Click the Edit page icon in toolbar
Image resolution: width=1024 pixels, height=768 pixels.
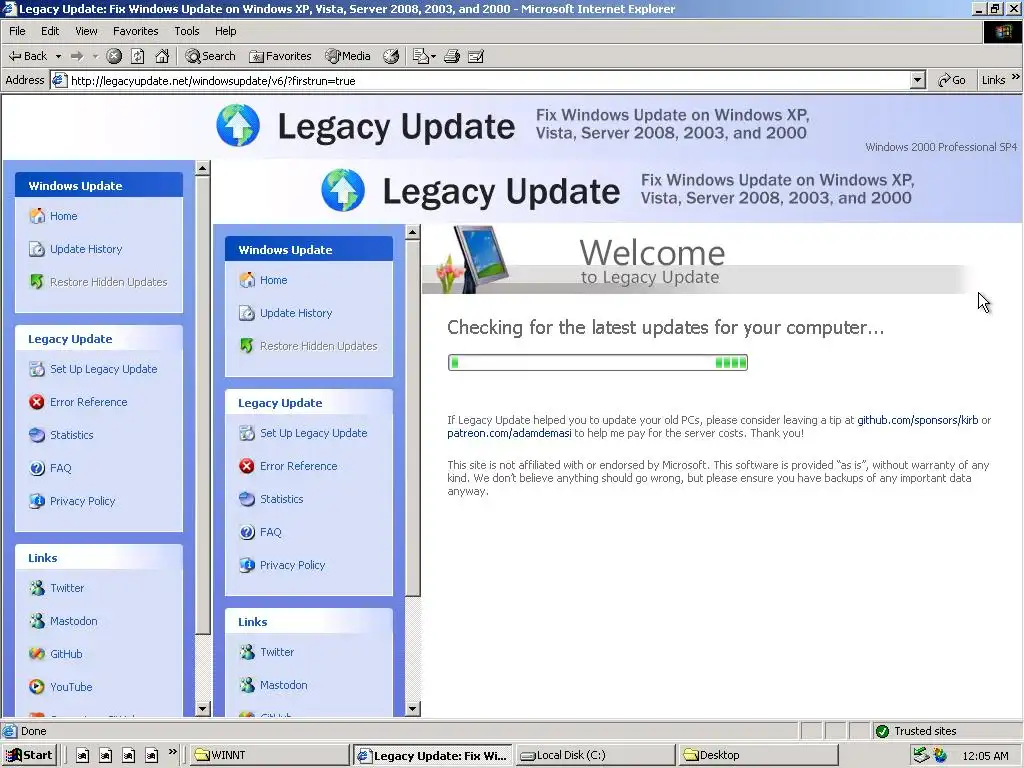tap(476, 56)
